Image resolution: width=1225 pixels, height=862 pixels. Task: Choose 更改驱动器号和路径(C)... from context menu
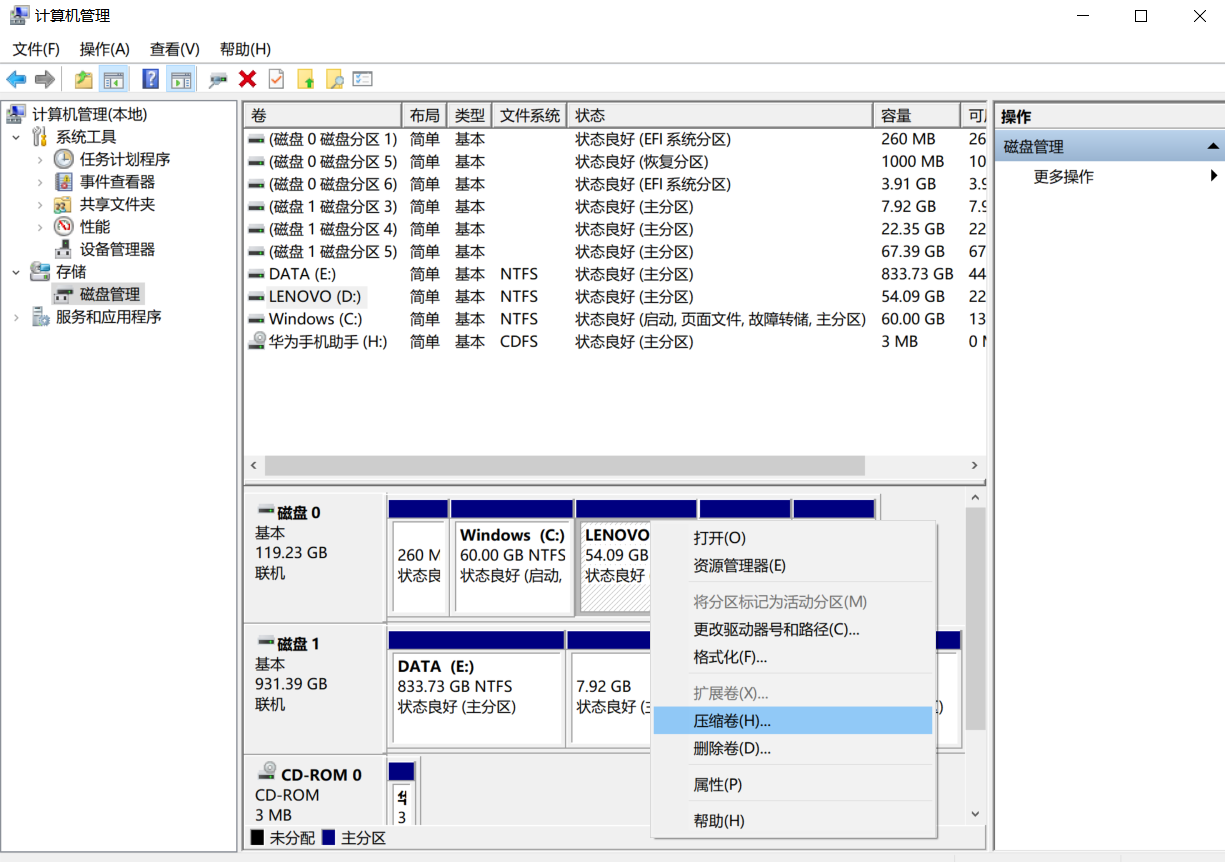pos(792,629)
